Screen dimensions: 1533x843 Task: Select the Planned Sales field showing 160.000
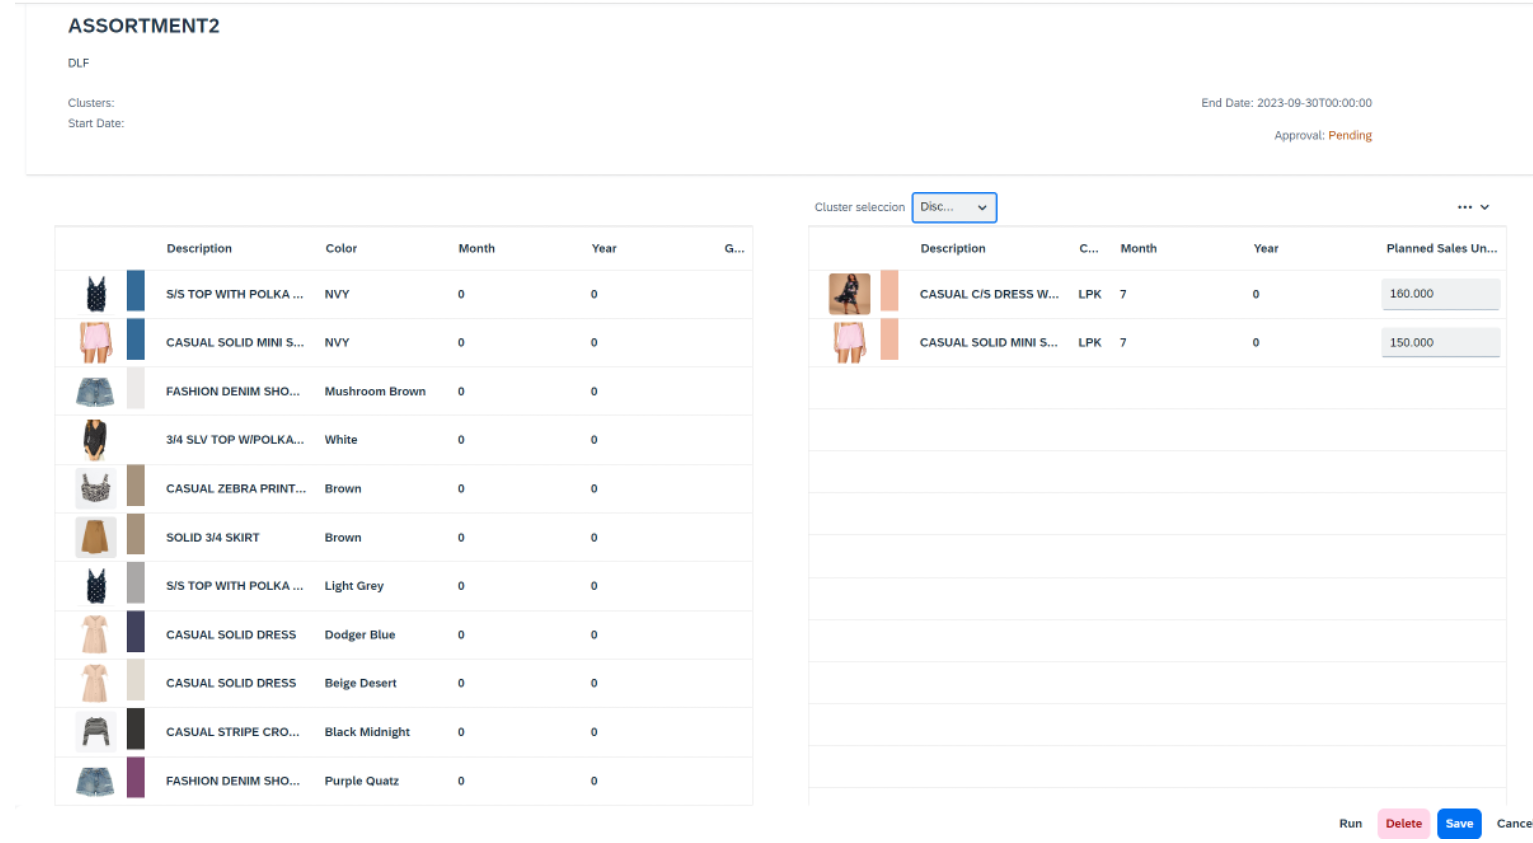coord(1440,293)
